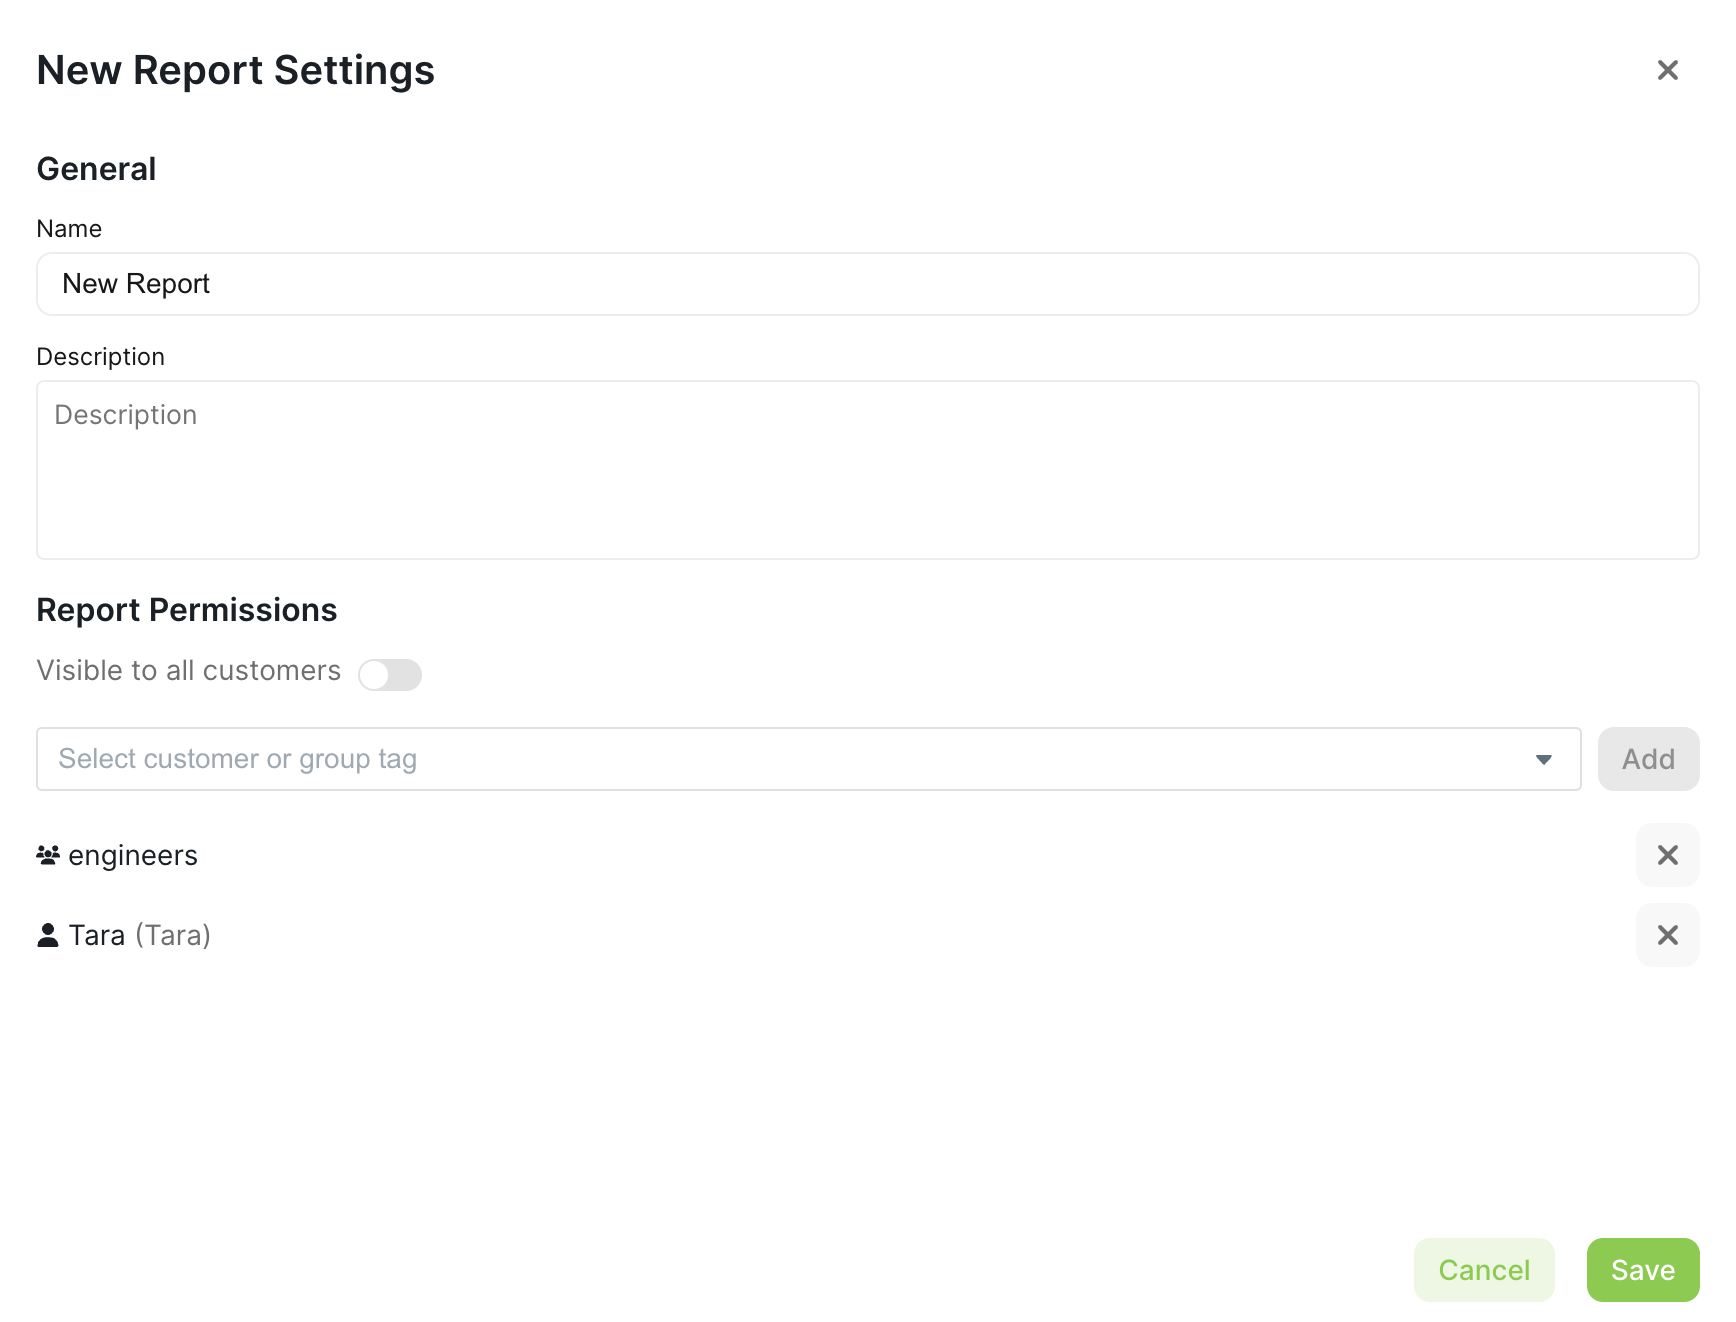This screenshot has width=1736, height=1322.
Task: Click the Tara user person icon
Action: [48, 935]
